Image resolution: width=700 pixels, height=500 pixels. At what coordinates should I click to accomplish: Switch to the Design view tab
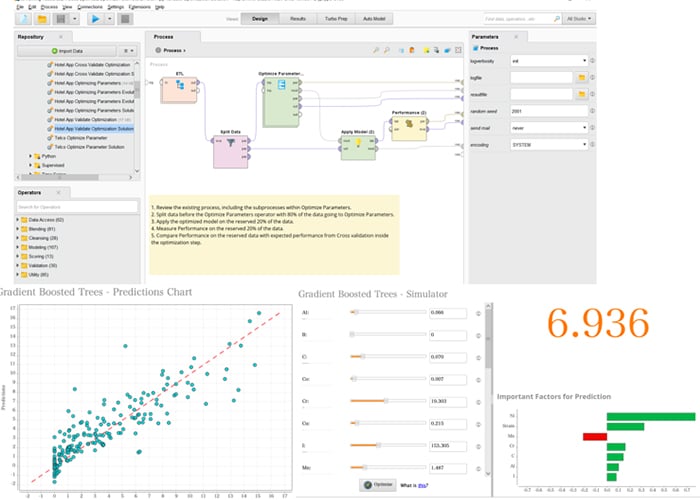(x=260, y=19)
